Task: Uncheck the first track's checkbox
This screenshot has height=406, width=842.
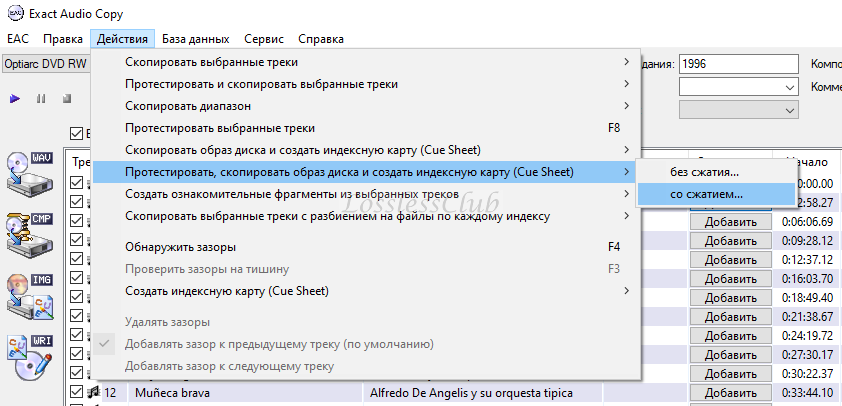Action: coord(77,183)
